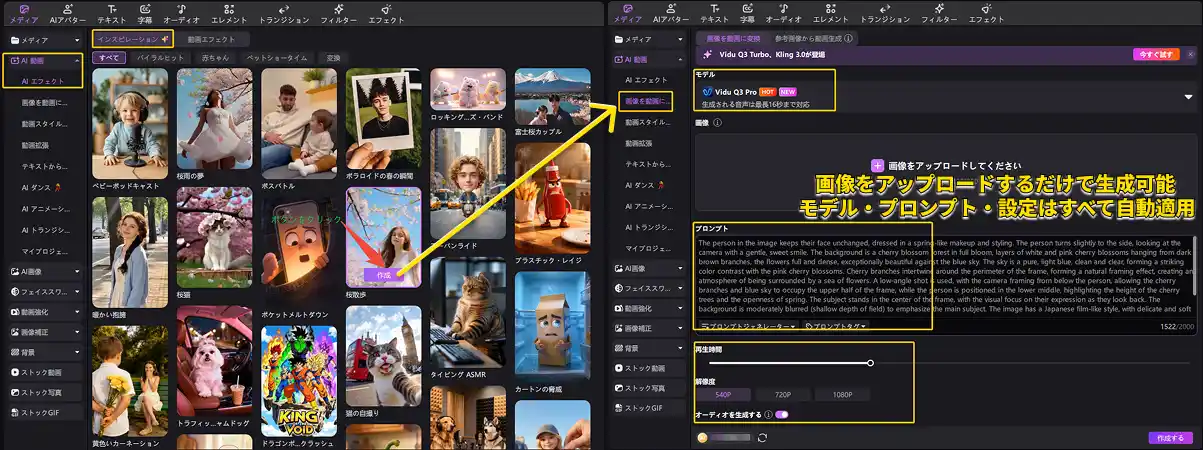Toggle the オーディオを生成する switch

(781, 414)
